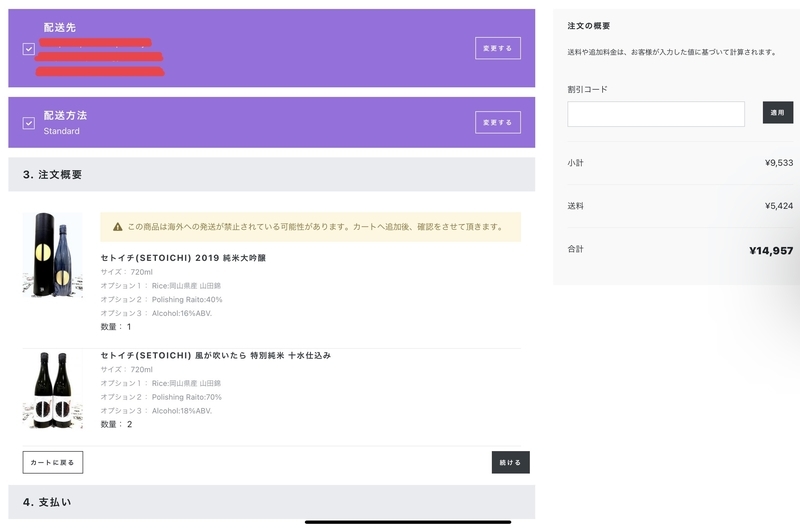The height and width of the screenshot is (528, 800).
Task: Click the 注文の概要 heading
Action: [589, 26]
